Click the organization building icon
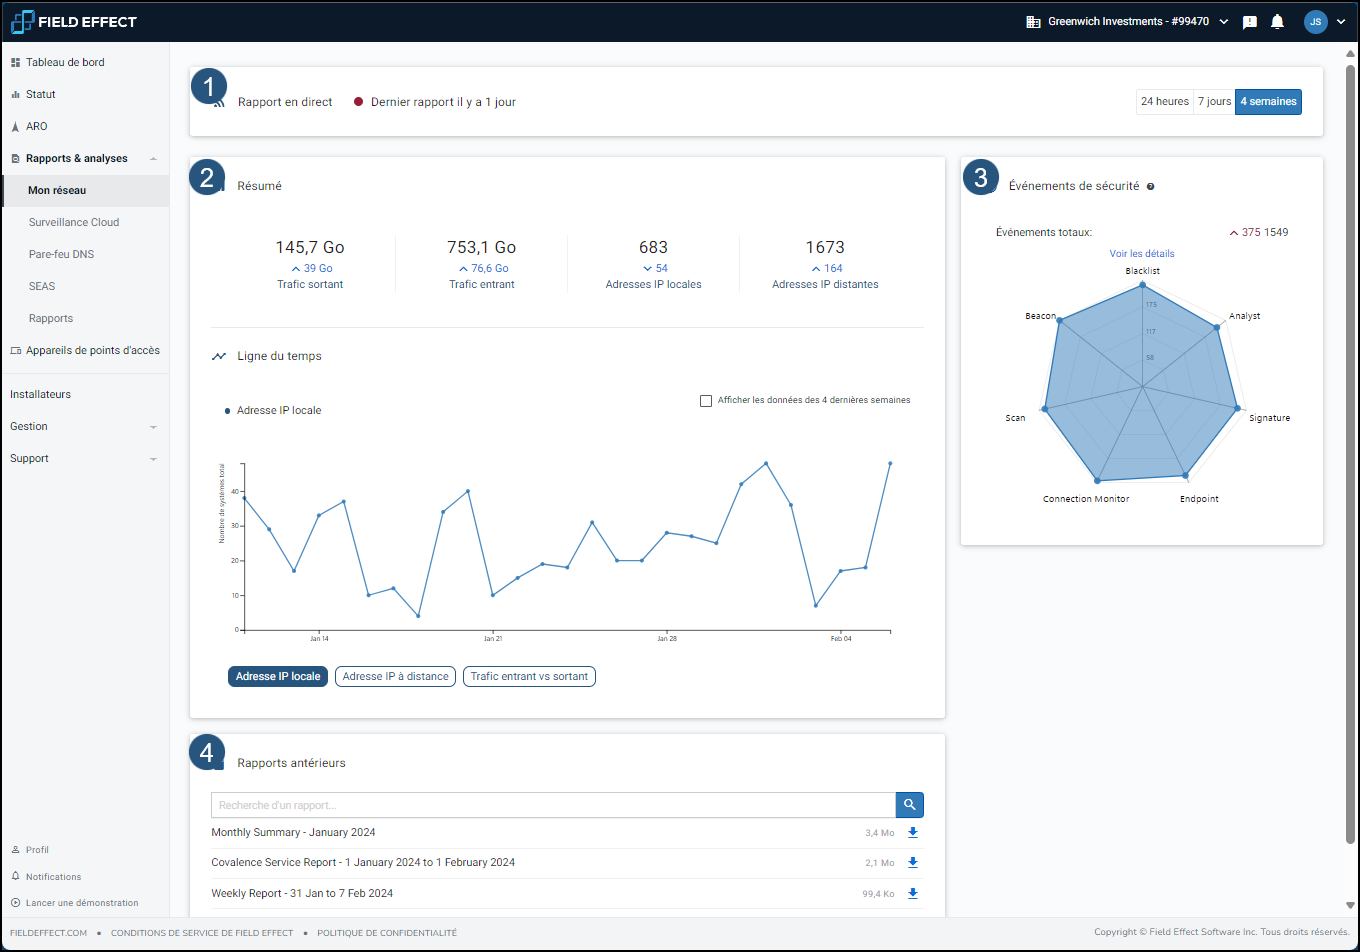The width and height of the screenshot is (1360, 952). click(x=1033, y=22)
